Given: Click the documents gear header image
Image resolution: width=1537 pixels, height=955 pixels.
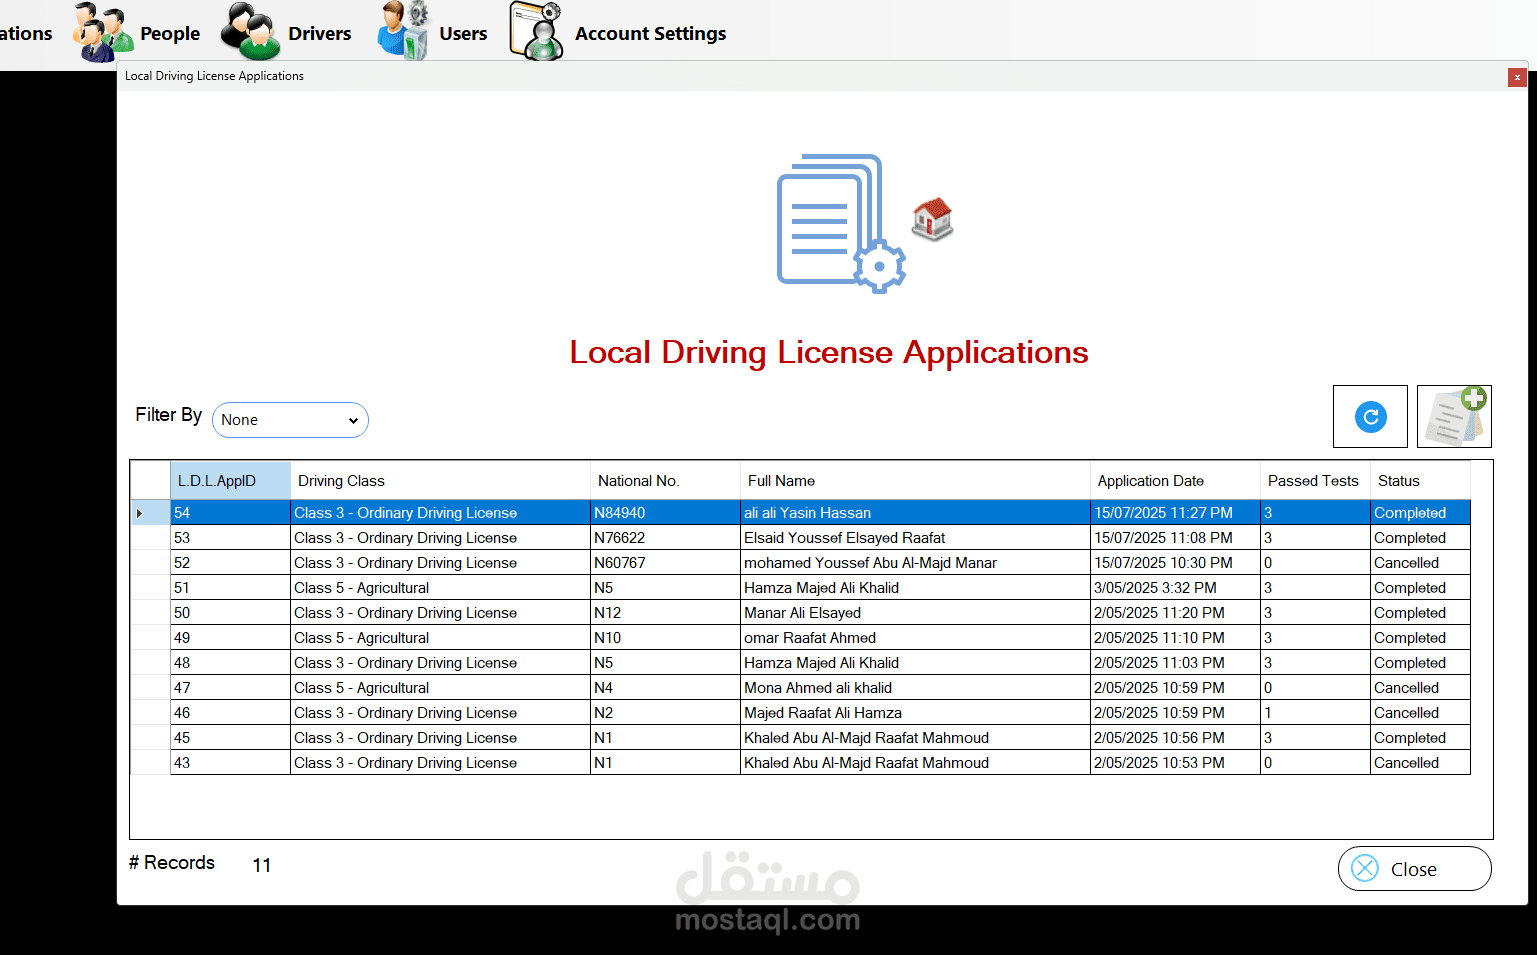Looking at the screenshot, I should pyautogui.click(x=840, y=223).
